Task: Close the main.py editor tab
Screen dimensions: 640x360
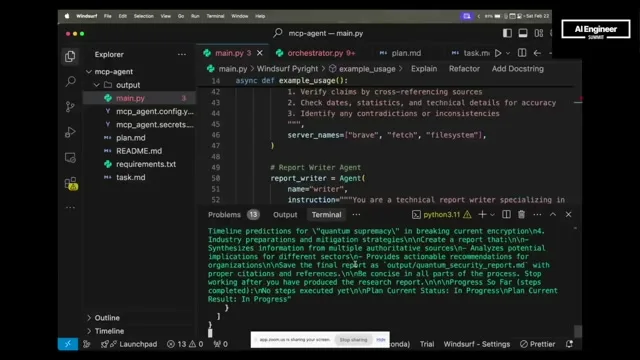Action: (x=260, y=53)
